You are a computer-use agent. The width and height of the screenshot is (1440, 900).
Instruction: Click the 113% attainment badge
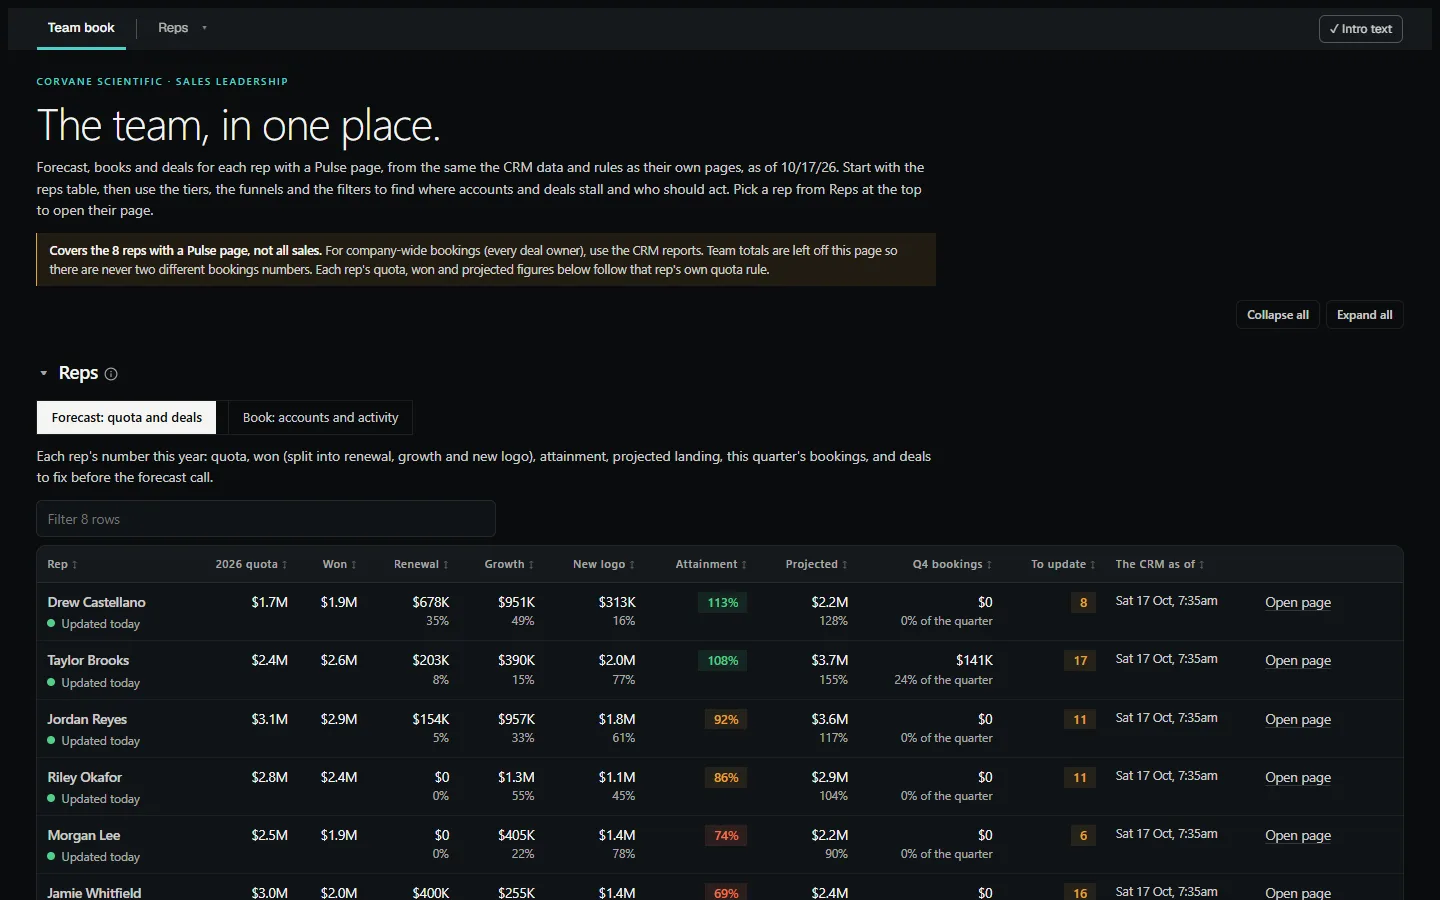pos(723,603)
